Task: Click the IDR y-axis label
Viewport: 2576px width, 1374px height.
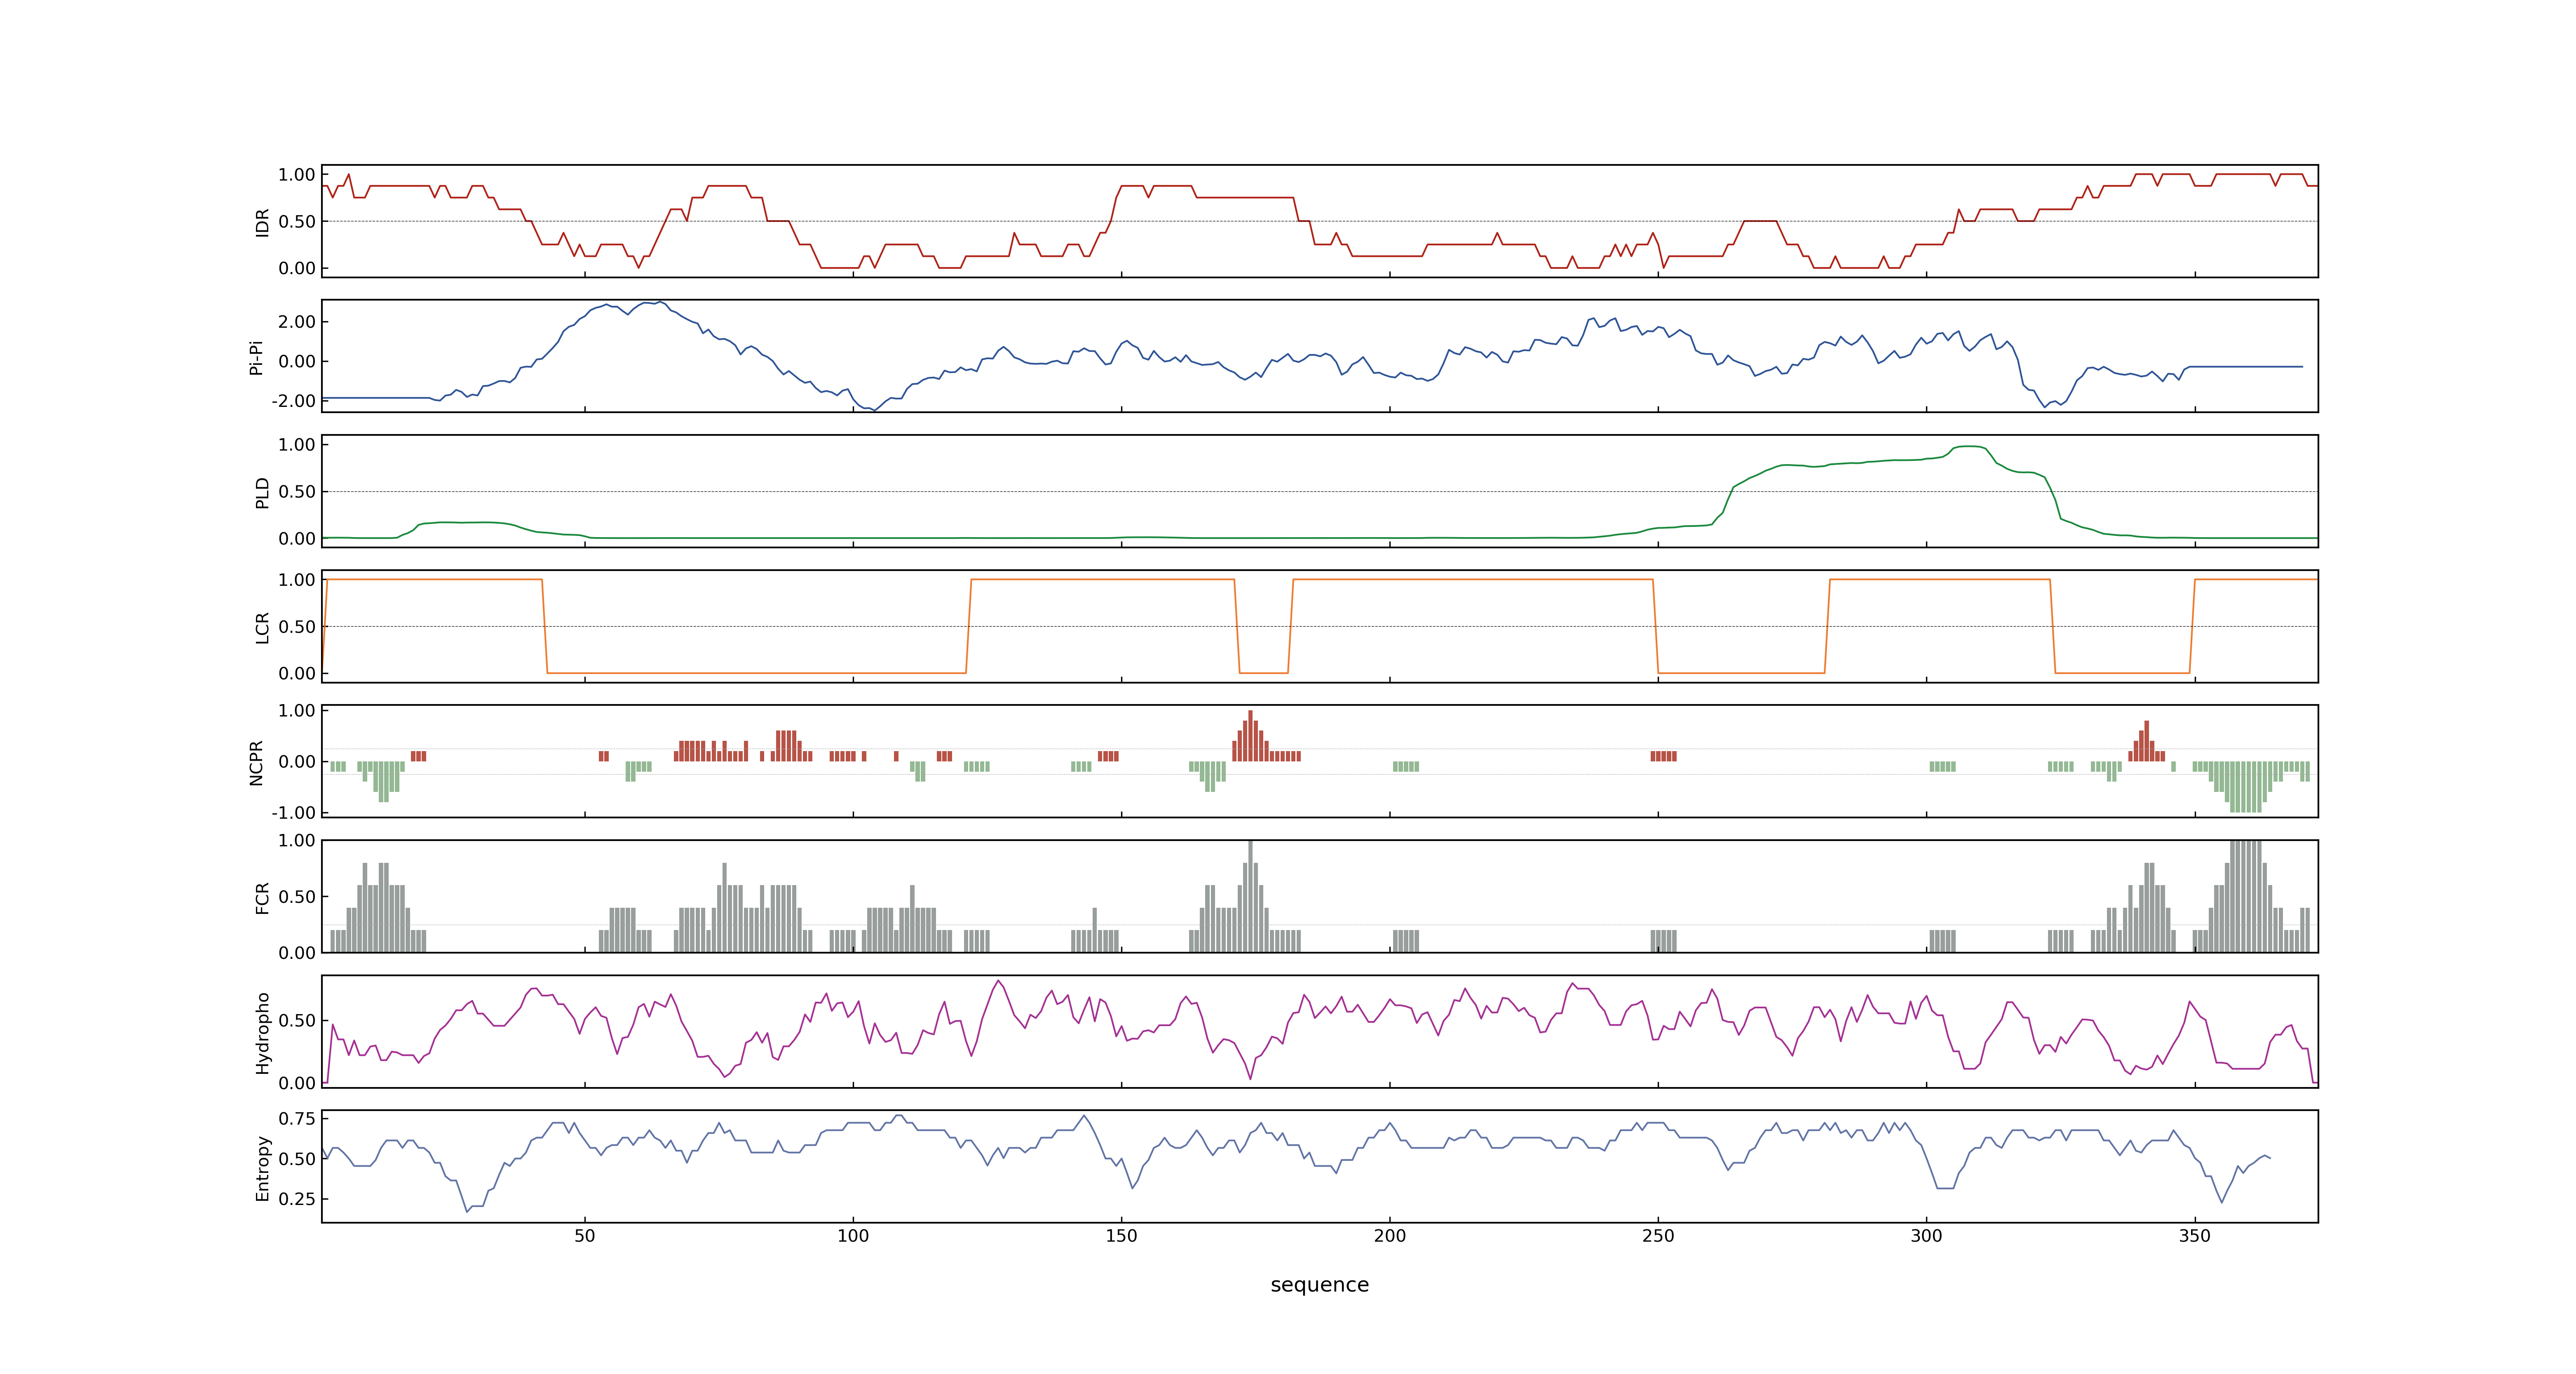Action: [x=262, y=222]
